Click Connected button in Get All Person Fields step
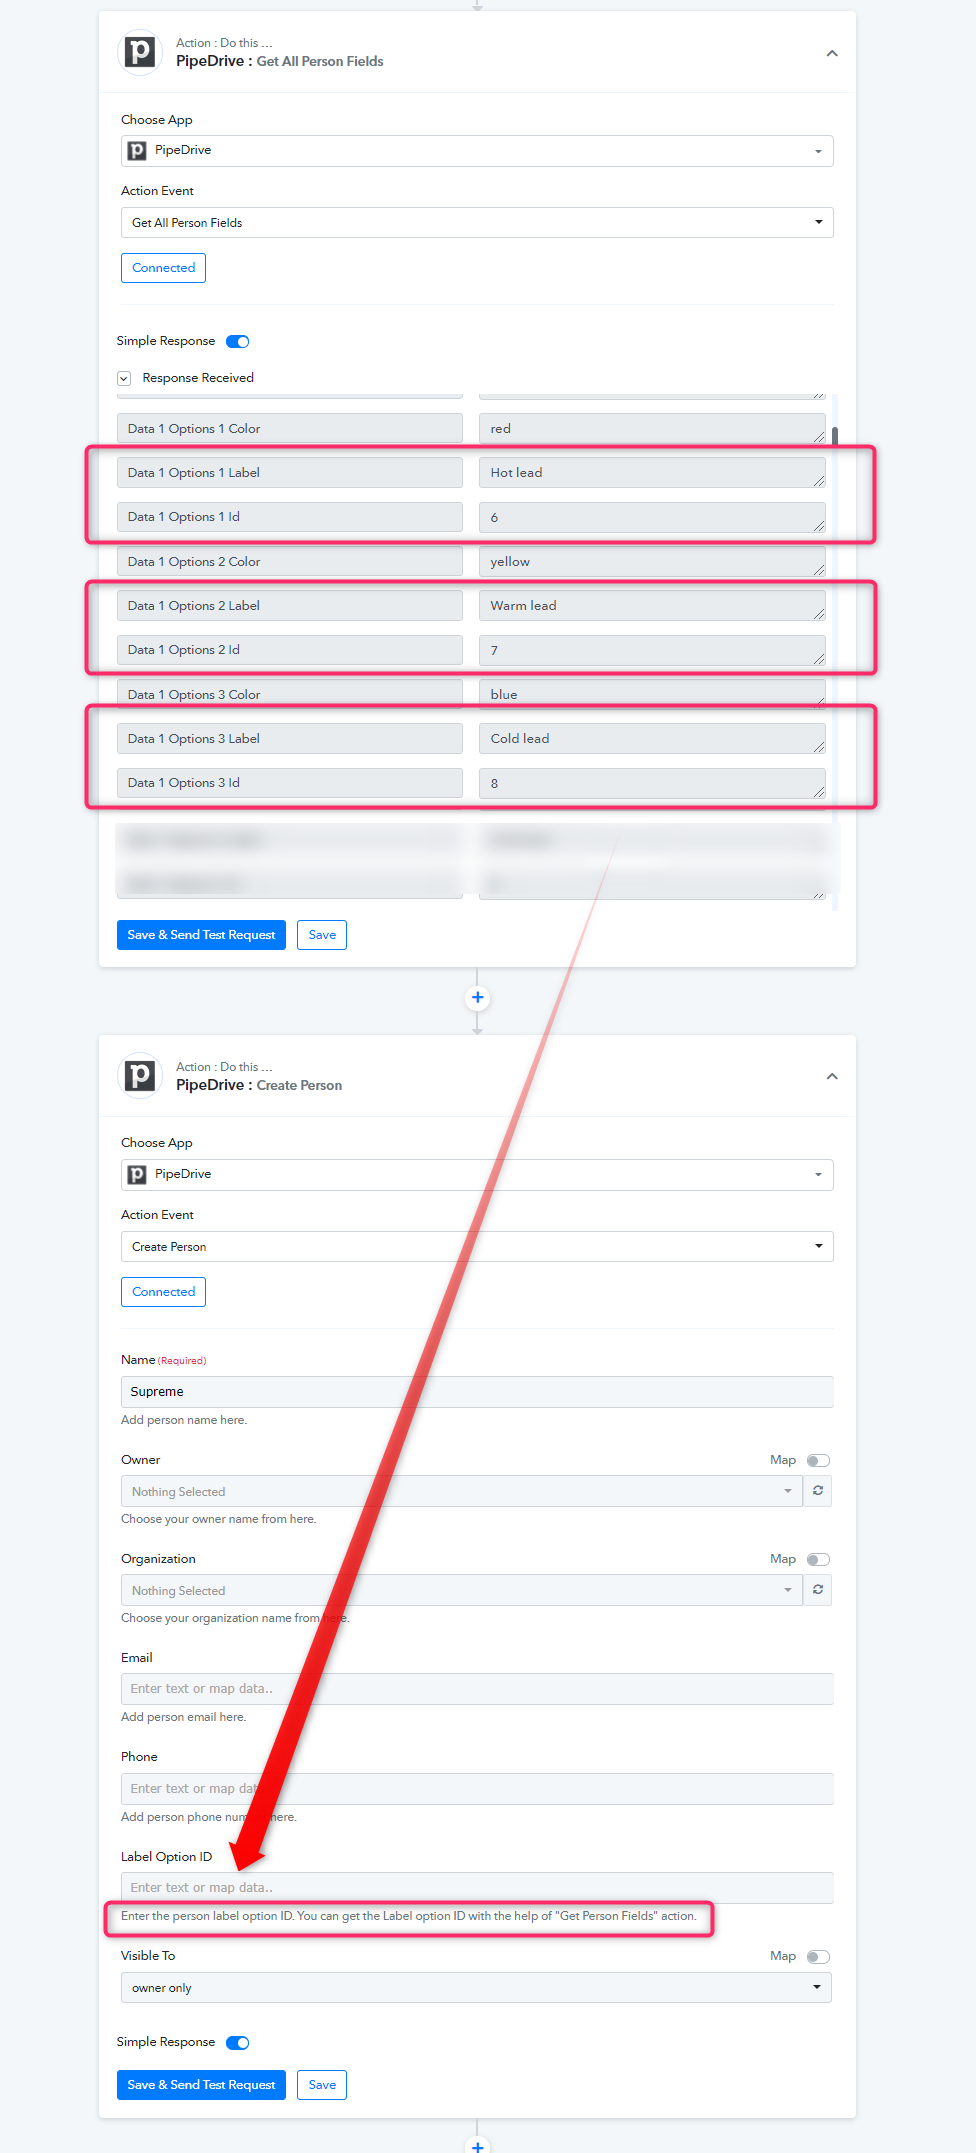976x2153 pixels. [164, 268]
